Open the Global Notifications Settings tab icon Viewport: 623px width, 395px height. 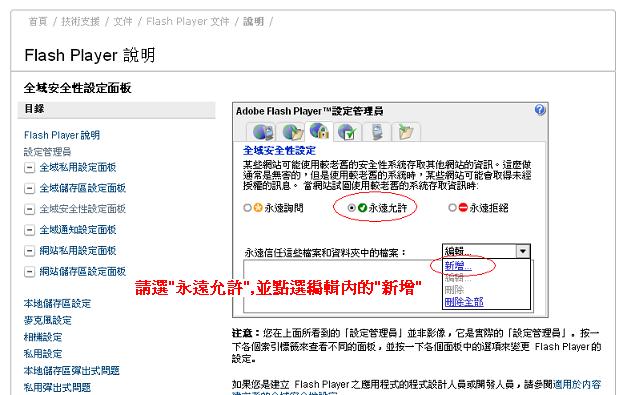tap(348, 132)
